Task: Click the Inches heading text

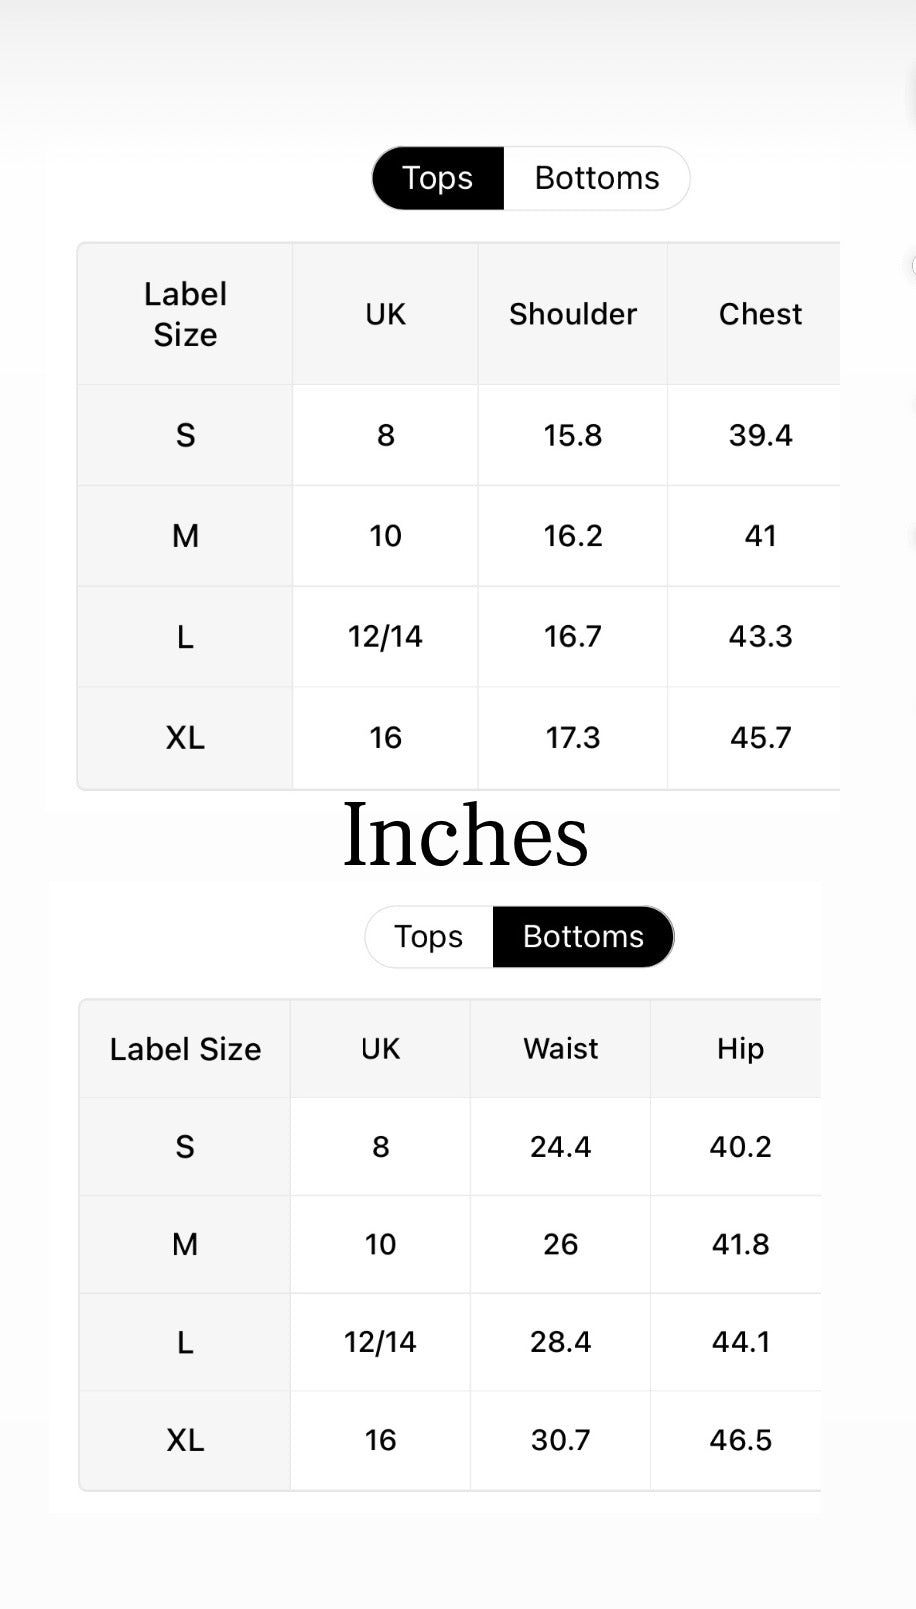Action: pyautogui.click(x=465, y=836)
